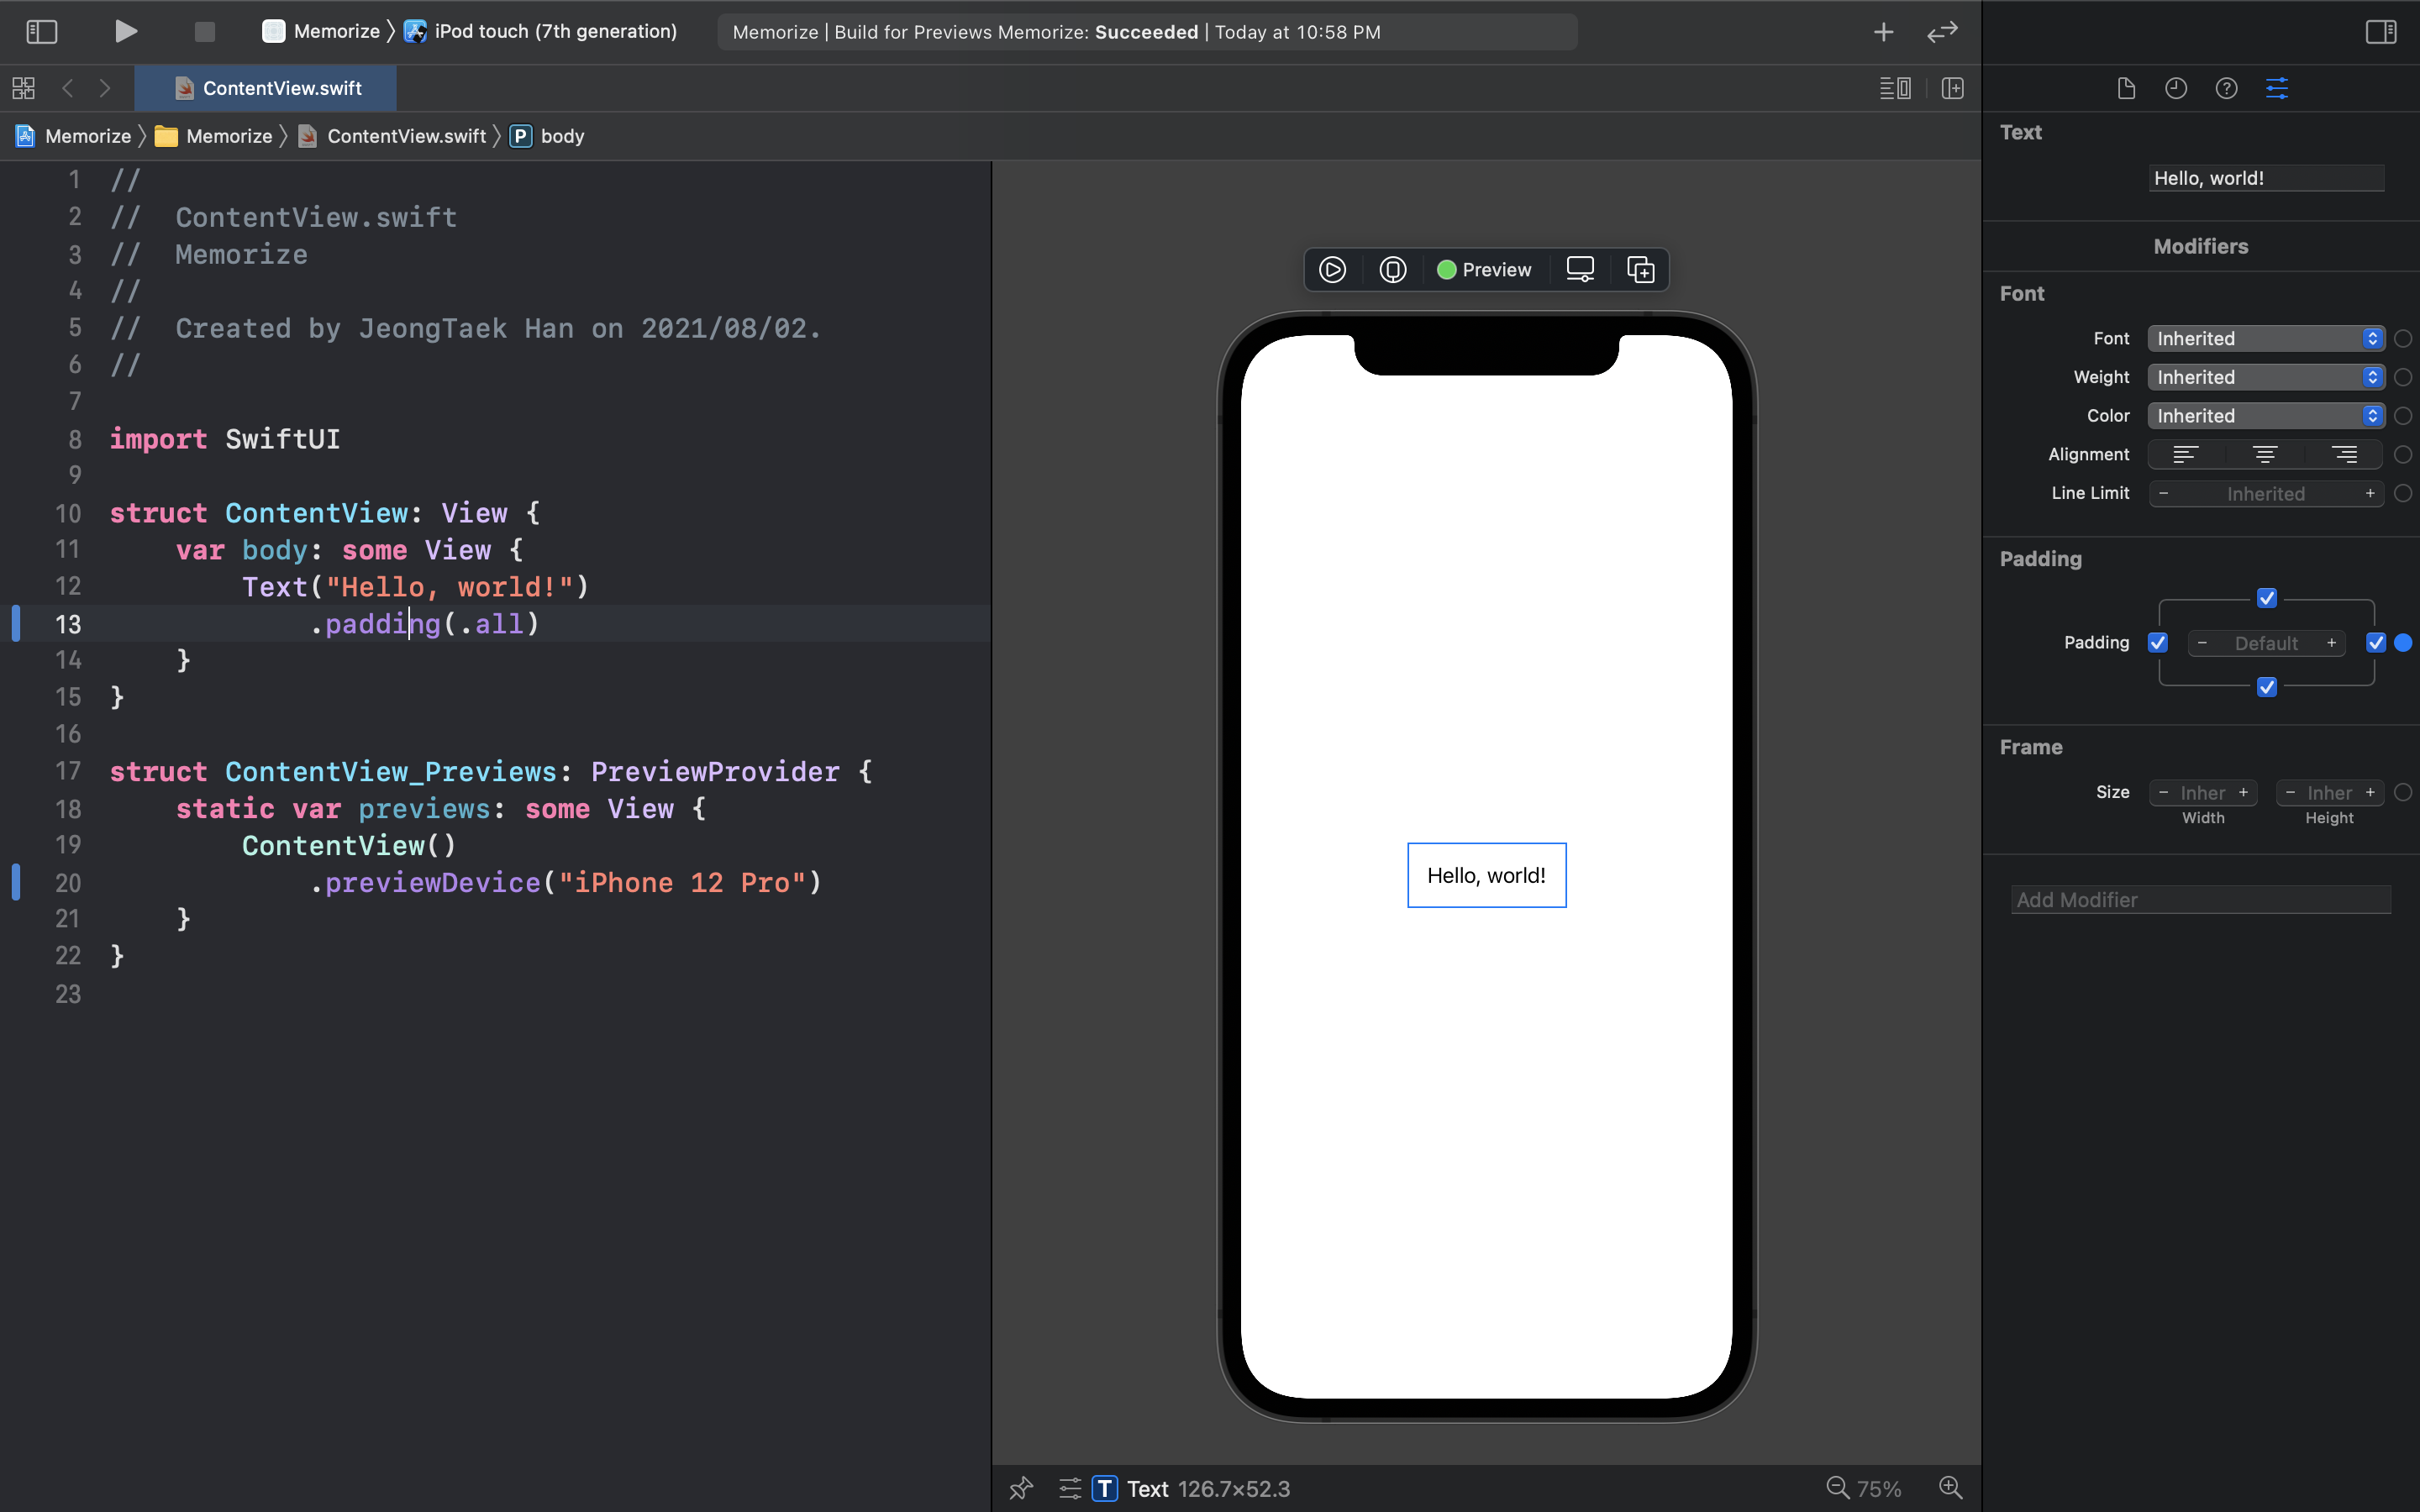
Task: Click the Add Modifier field
Action: (2200, 900)
